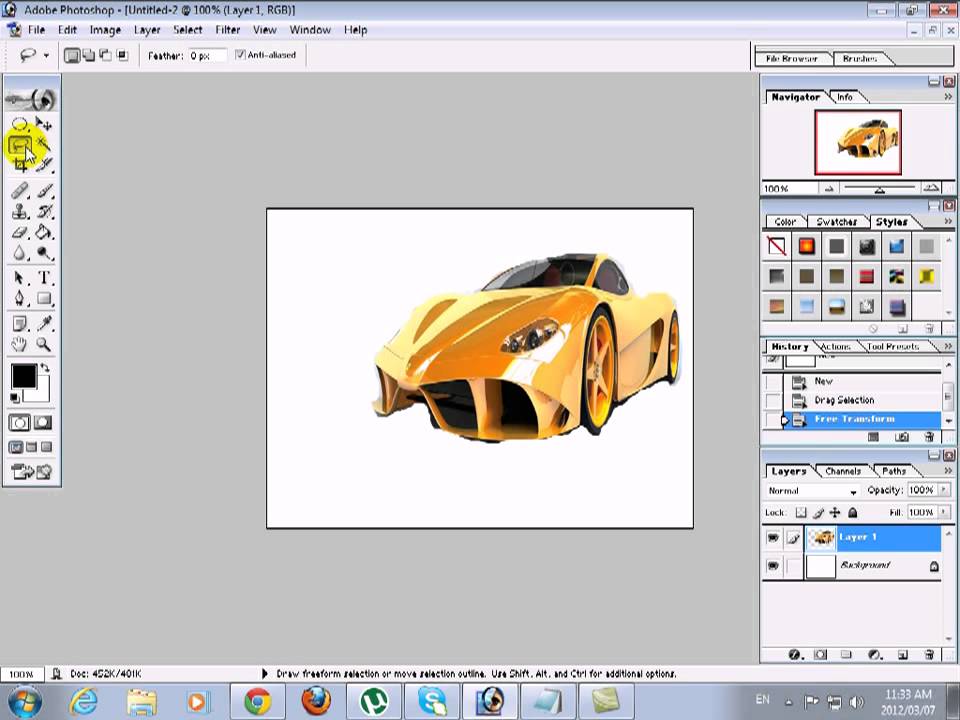Image resolution: width=960 pixels, height=720 pixels.
Task: Open the Filter menu
Action: 227,30
